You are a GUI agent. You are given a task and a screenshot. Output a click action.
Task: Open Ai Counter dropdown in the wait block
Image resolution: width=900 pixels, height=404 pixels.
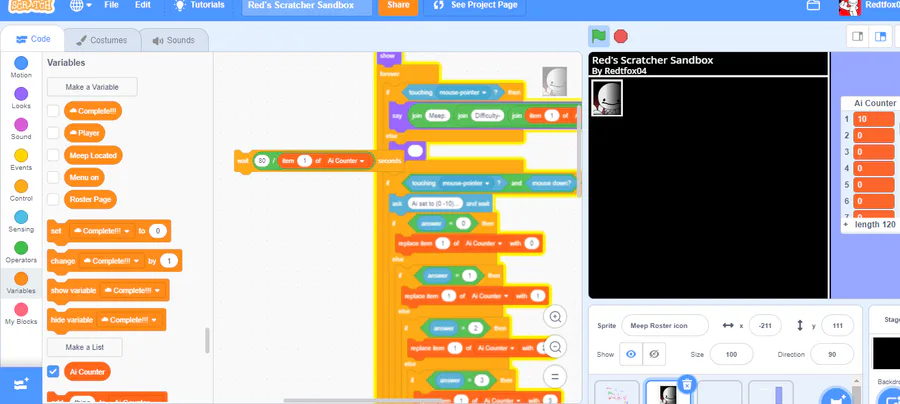[347, 161]
